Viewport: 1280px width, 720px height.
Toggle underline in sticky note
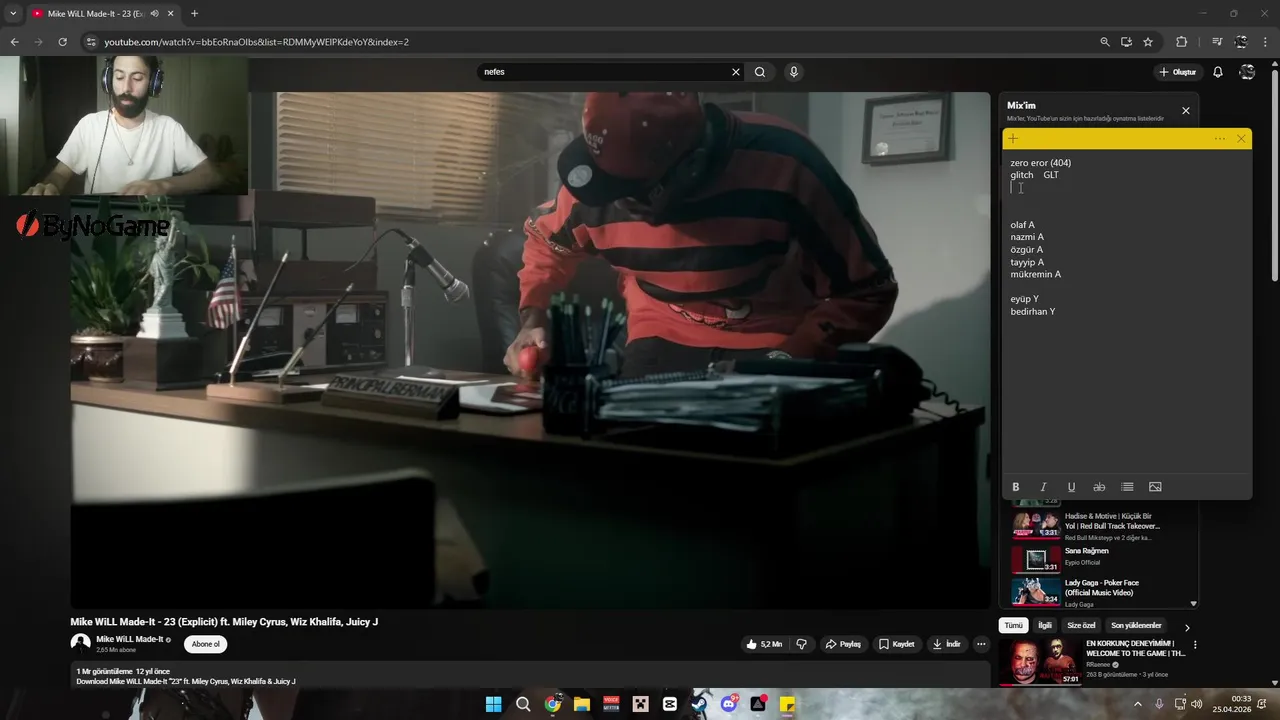1071,487
